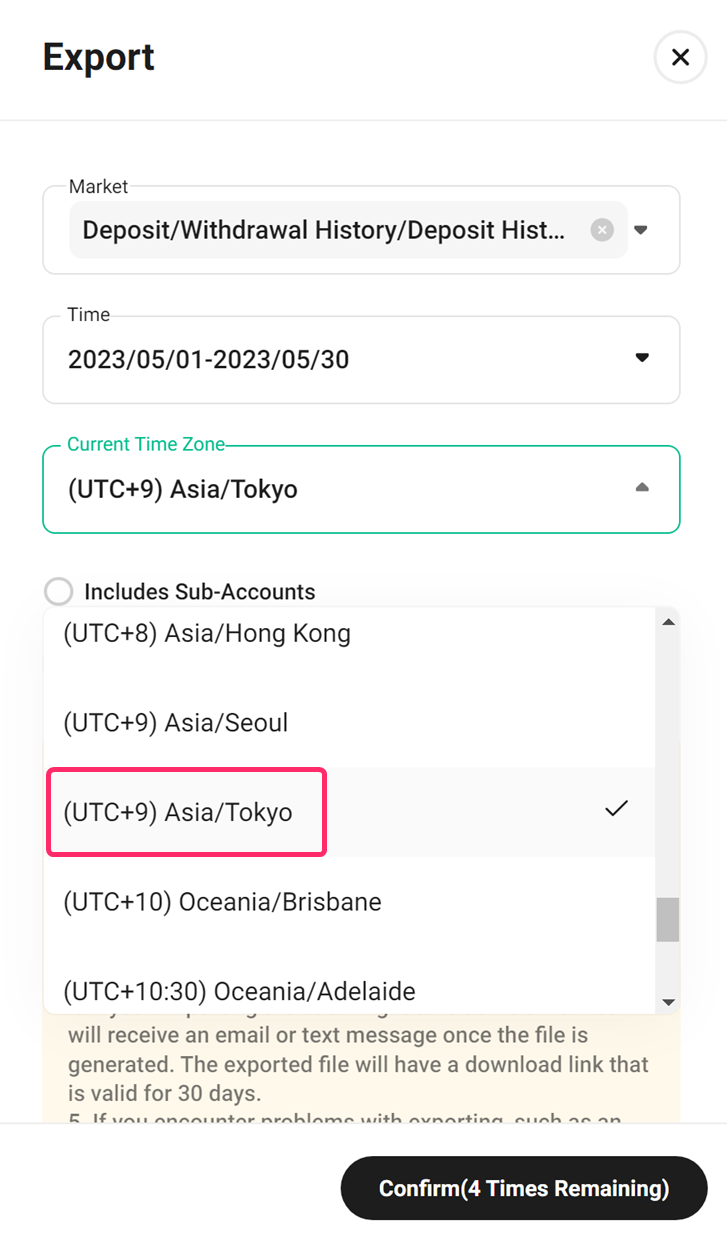Click the Current Time Zone field text
The height and width of the screenshot is (1244, 727).
coord(183,490)
